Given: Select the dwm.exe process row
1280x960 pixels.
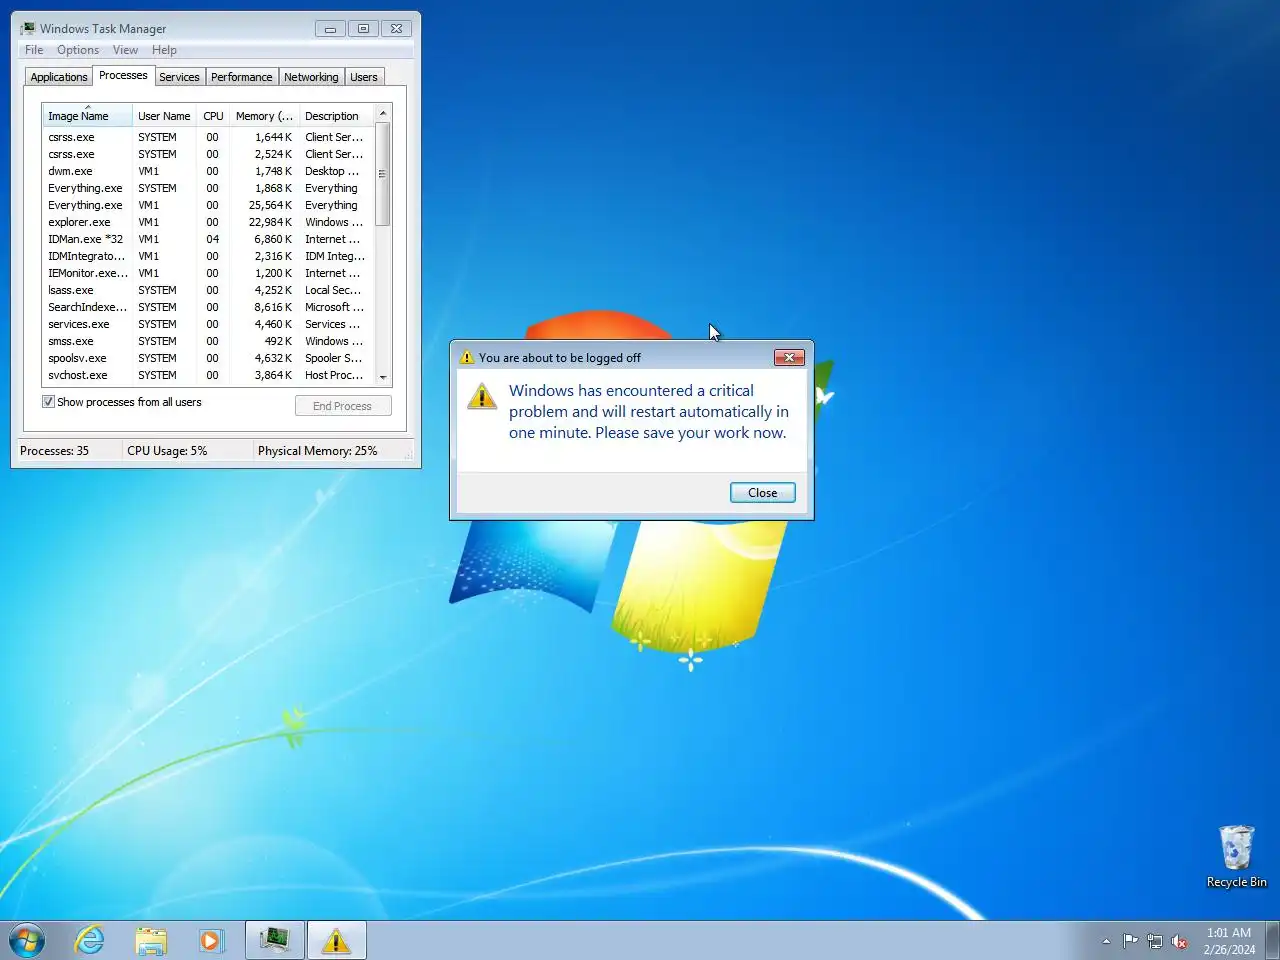Looking at the screenshot, I should pos(208,171).
